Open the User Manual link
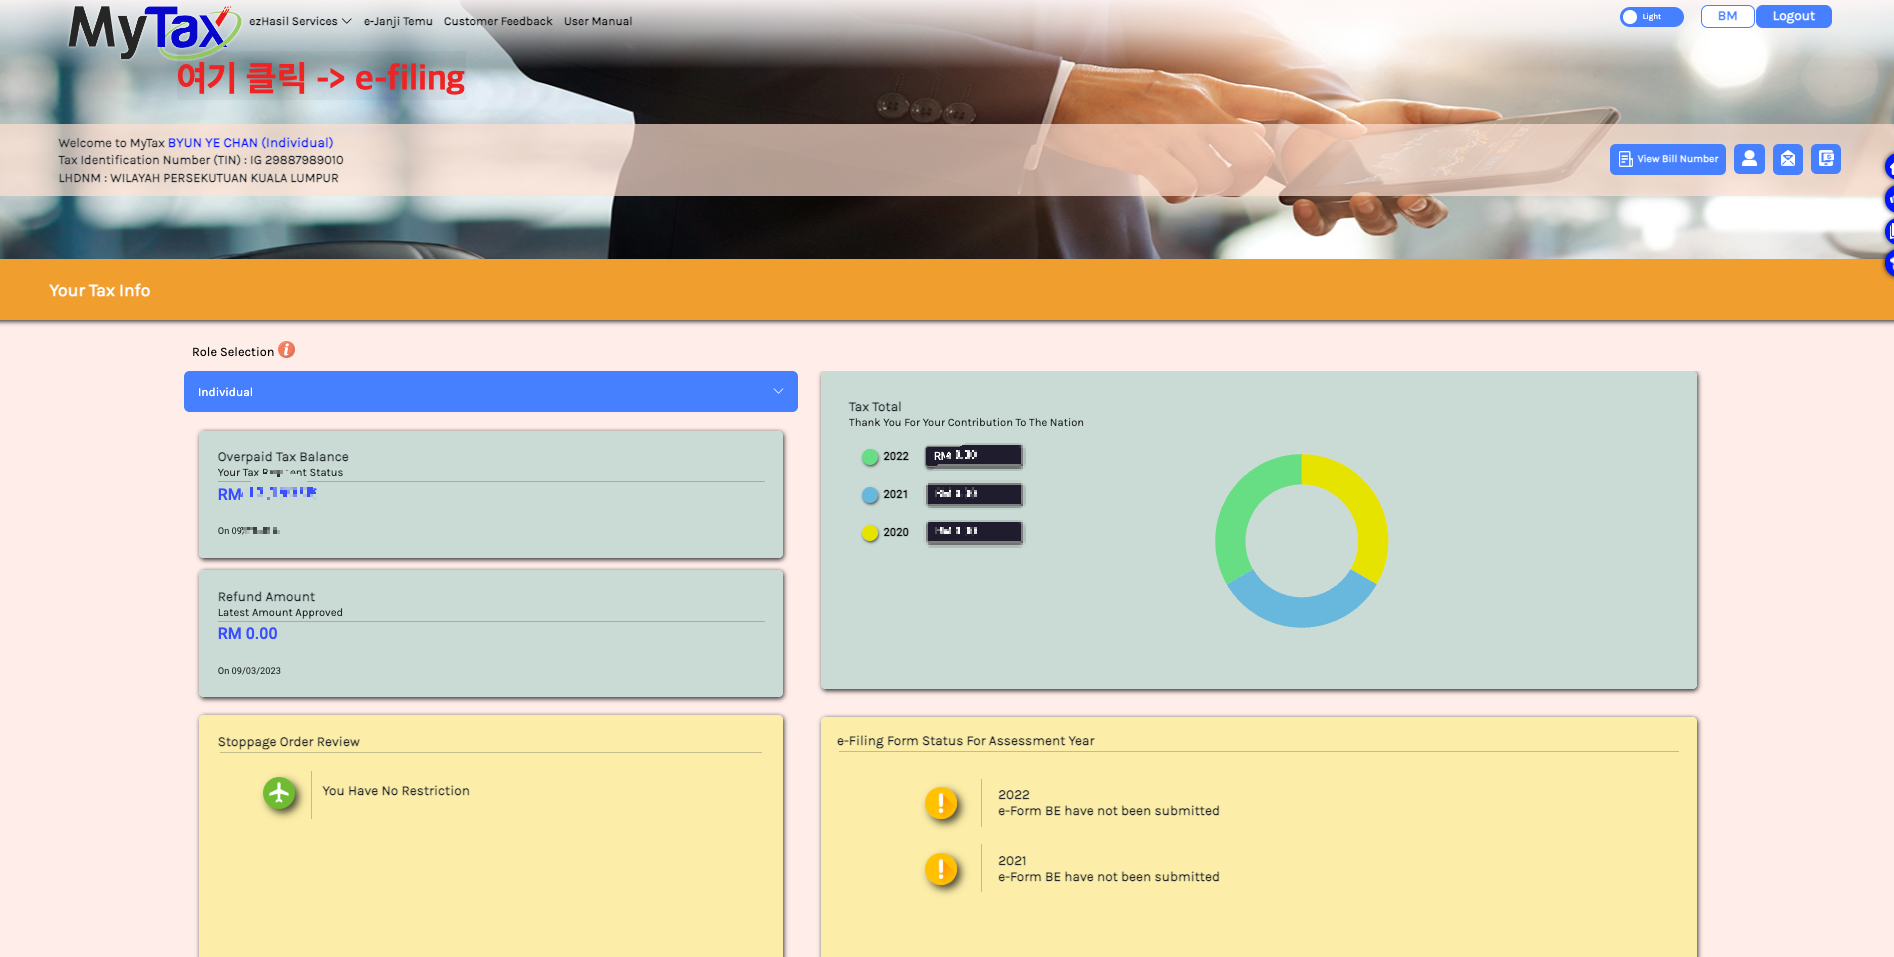 point(598,21)
